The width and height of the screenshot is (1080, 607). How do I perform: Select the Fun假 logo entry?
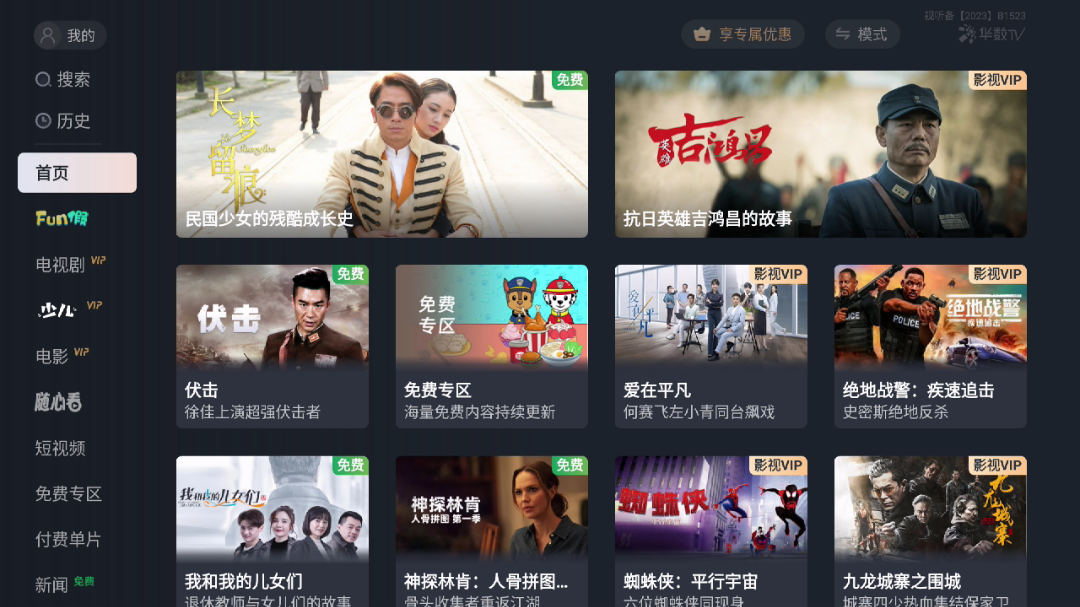click(x=62, y=218)
